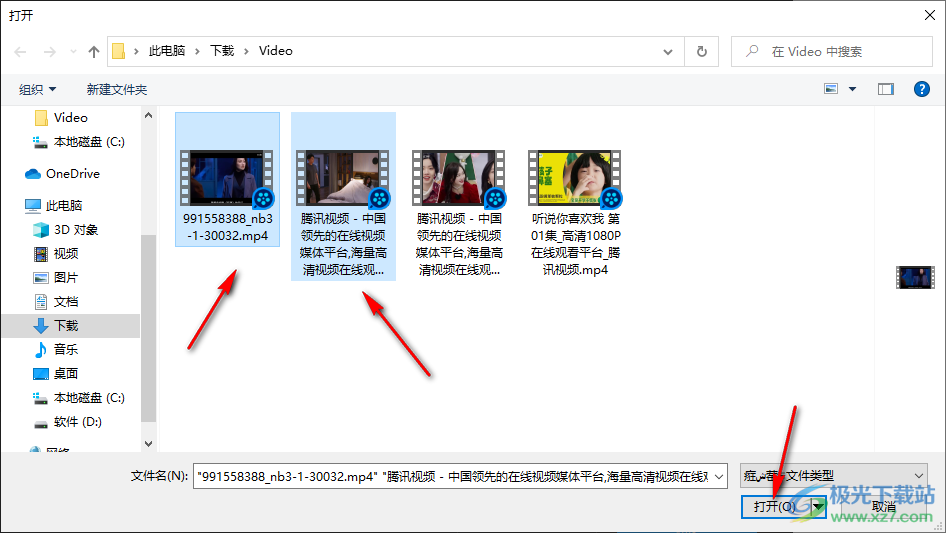This screenshot has height=533, width=946.
Task: Open the file type filter dropdown
Action: point(833,476)
